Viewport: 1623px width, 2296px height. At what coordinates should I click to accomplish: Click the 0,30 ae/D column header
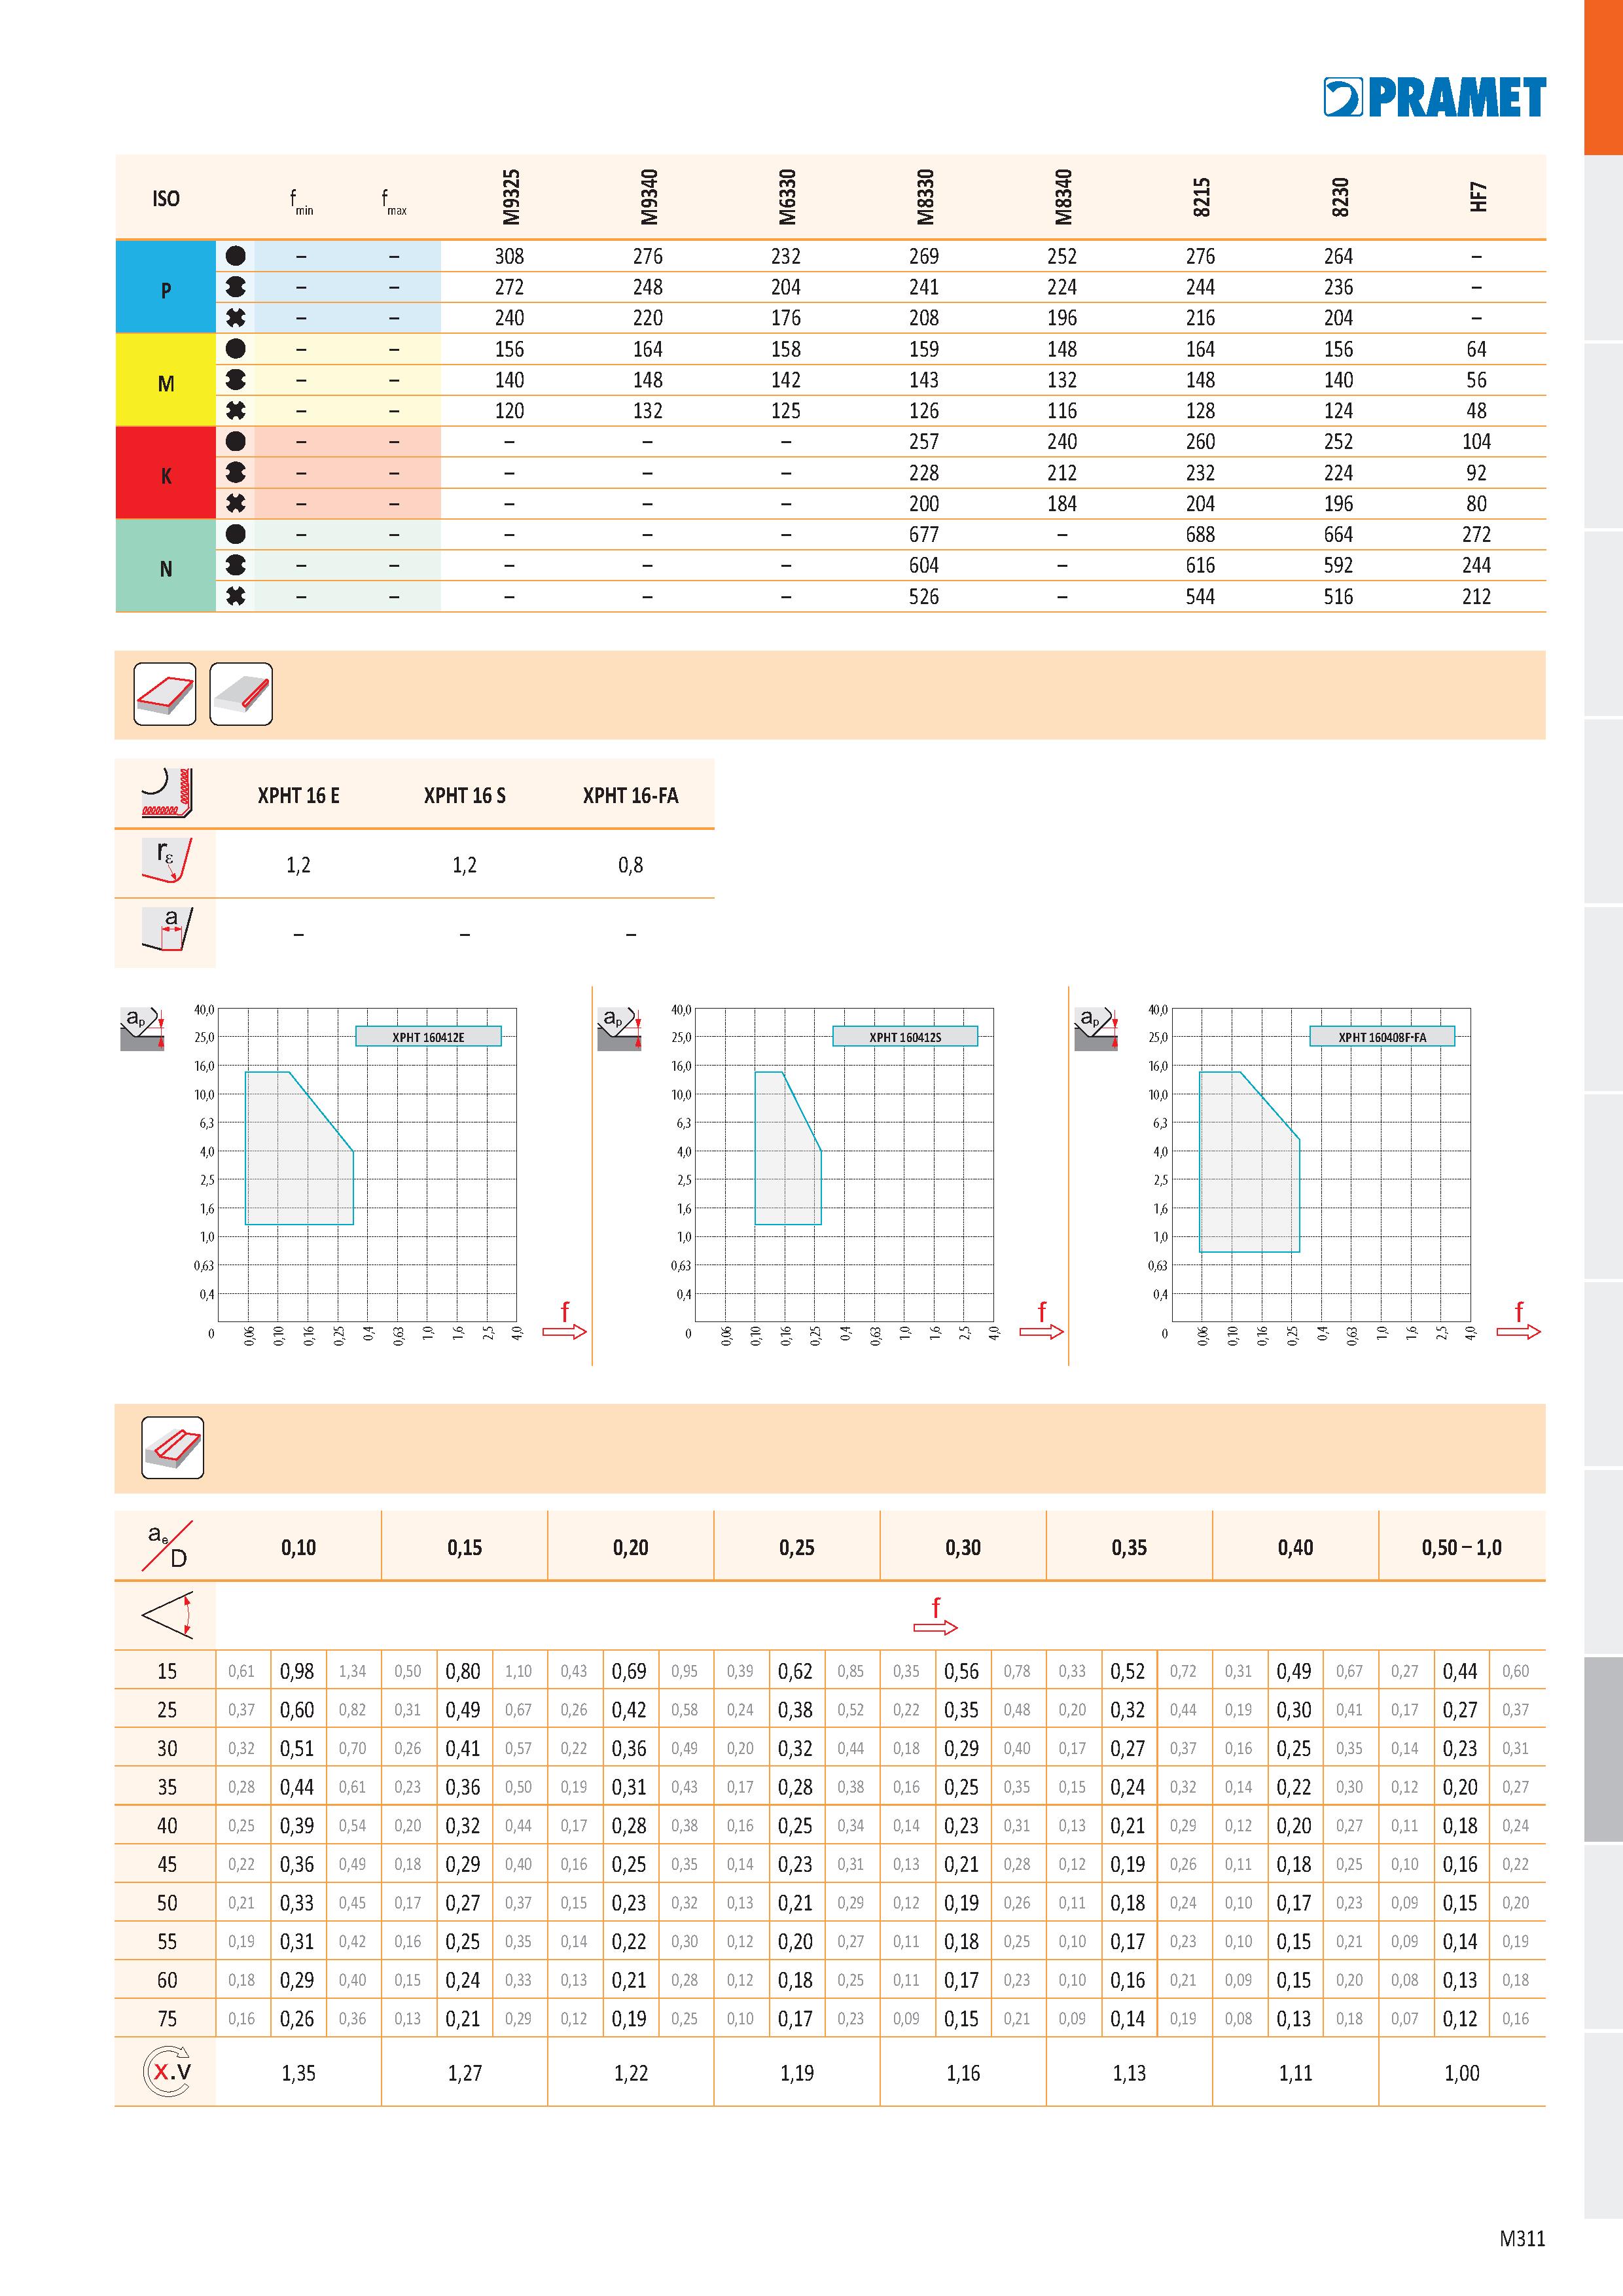963,1547
